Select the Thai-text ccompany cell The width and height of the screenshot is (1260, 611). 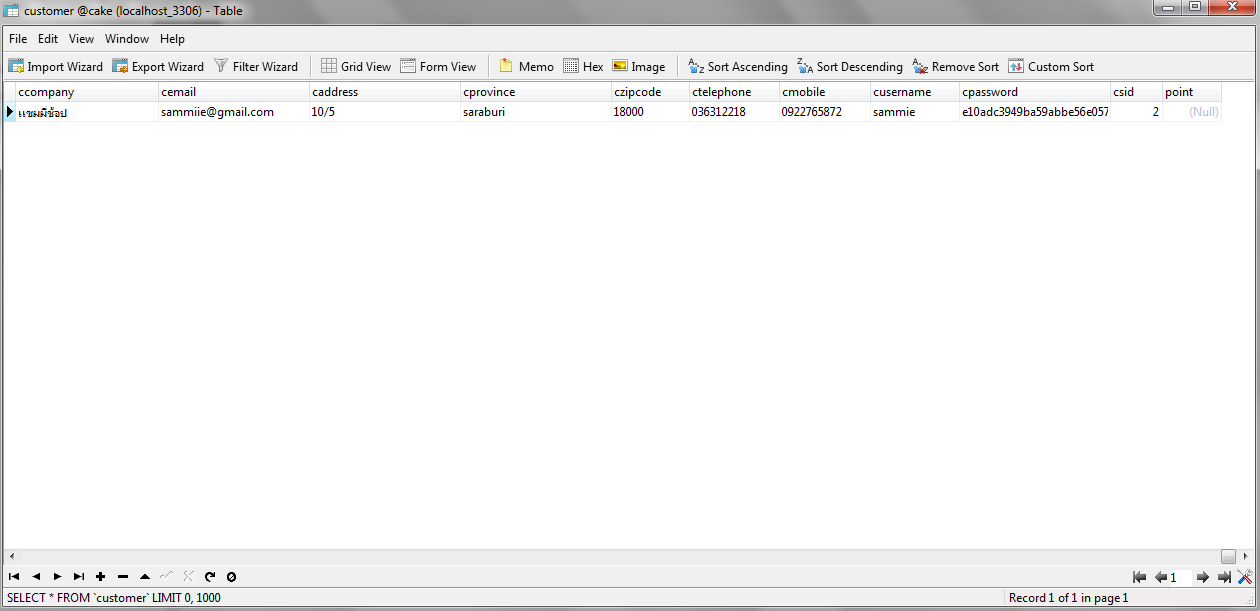(87, 112)
